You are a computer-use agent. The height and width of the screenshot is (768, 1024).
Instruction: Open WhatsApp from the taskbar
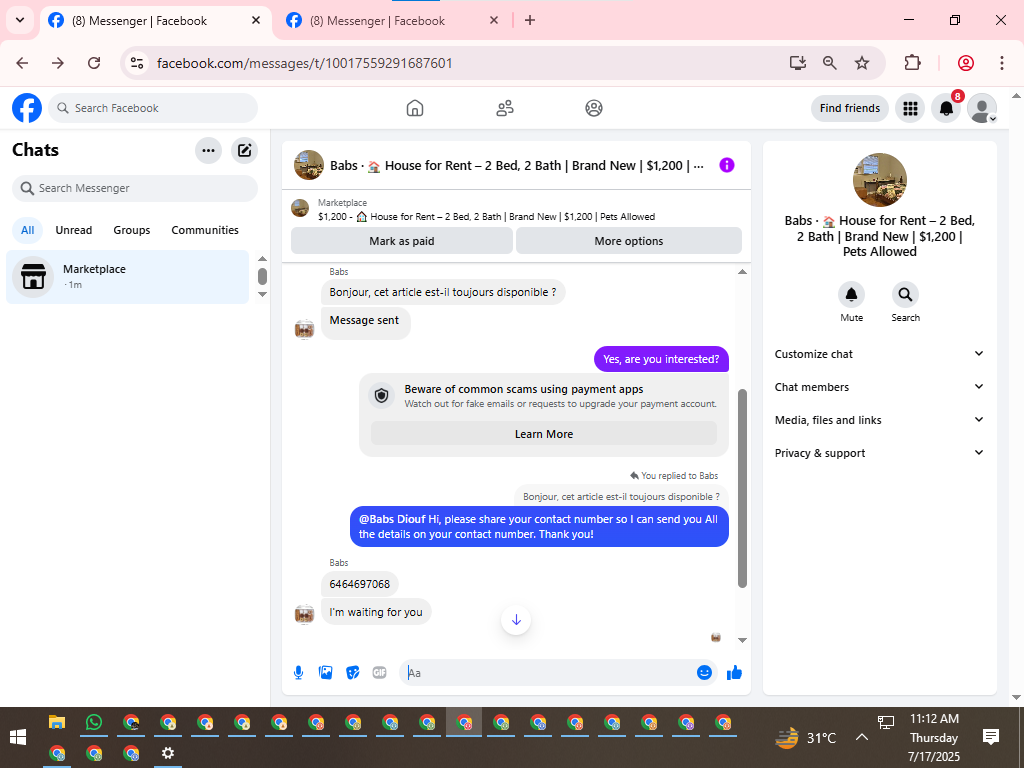point(94,722)
